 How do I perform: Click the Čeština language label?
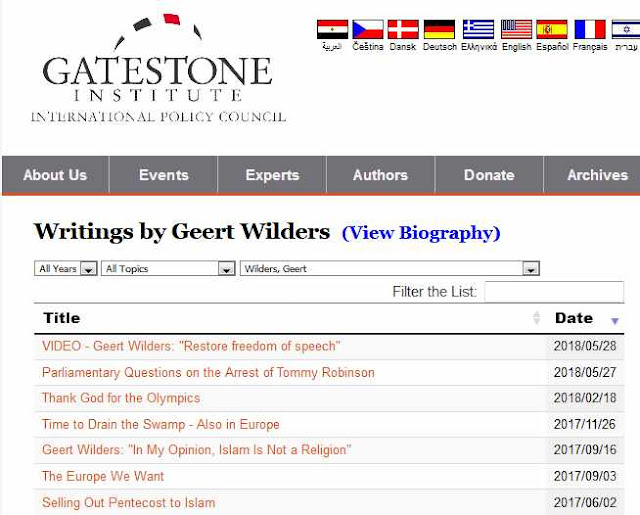tap(368, 47)
